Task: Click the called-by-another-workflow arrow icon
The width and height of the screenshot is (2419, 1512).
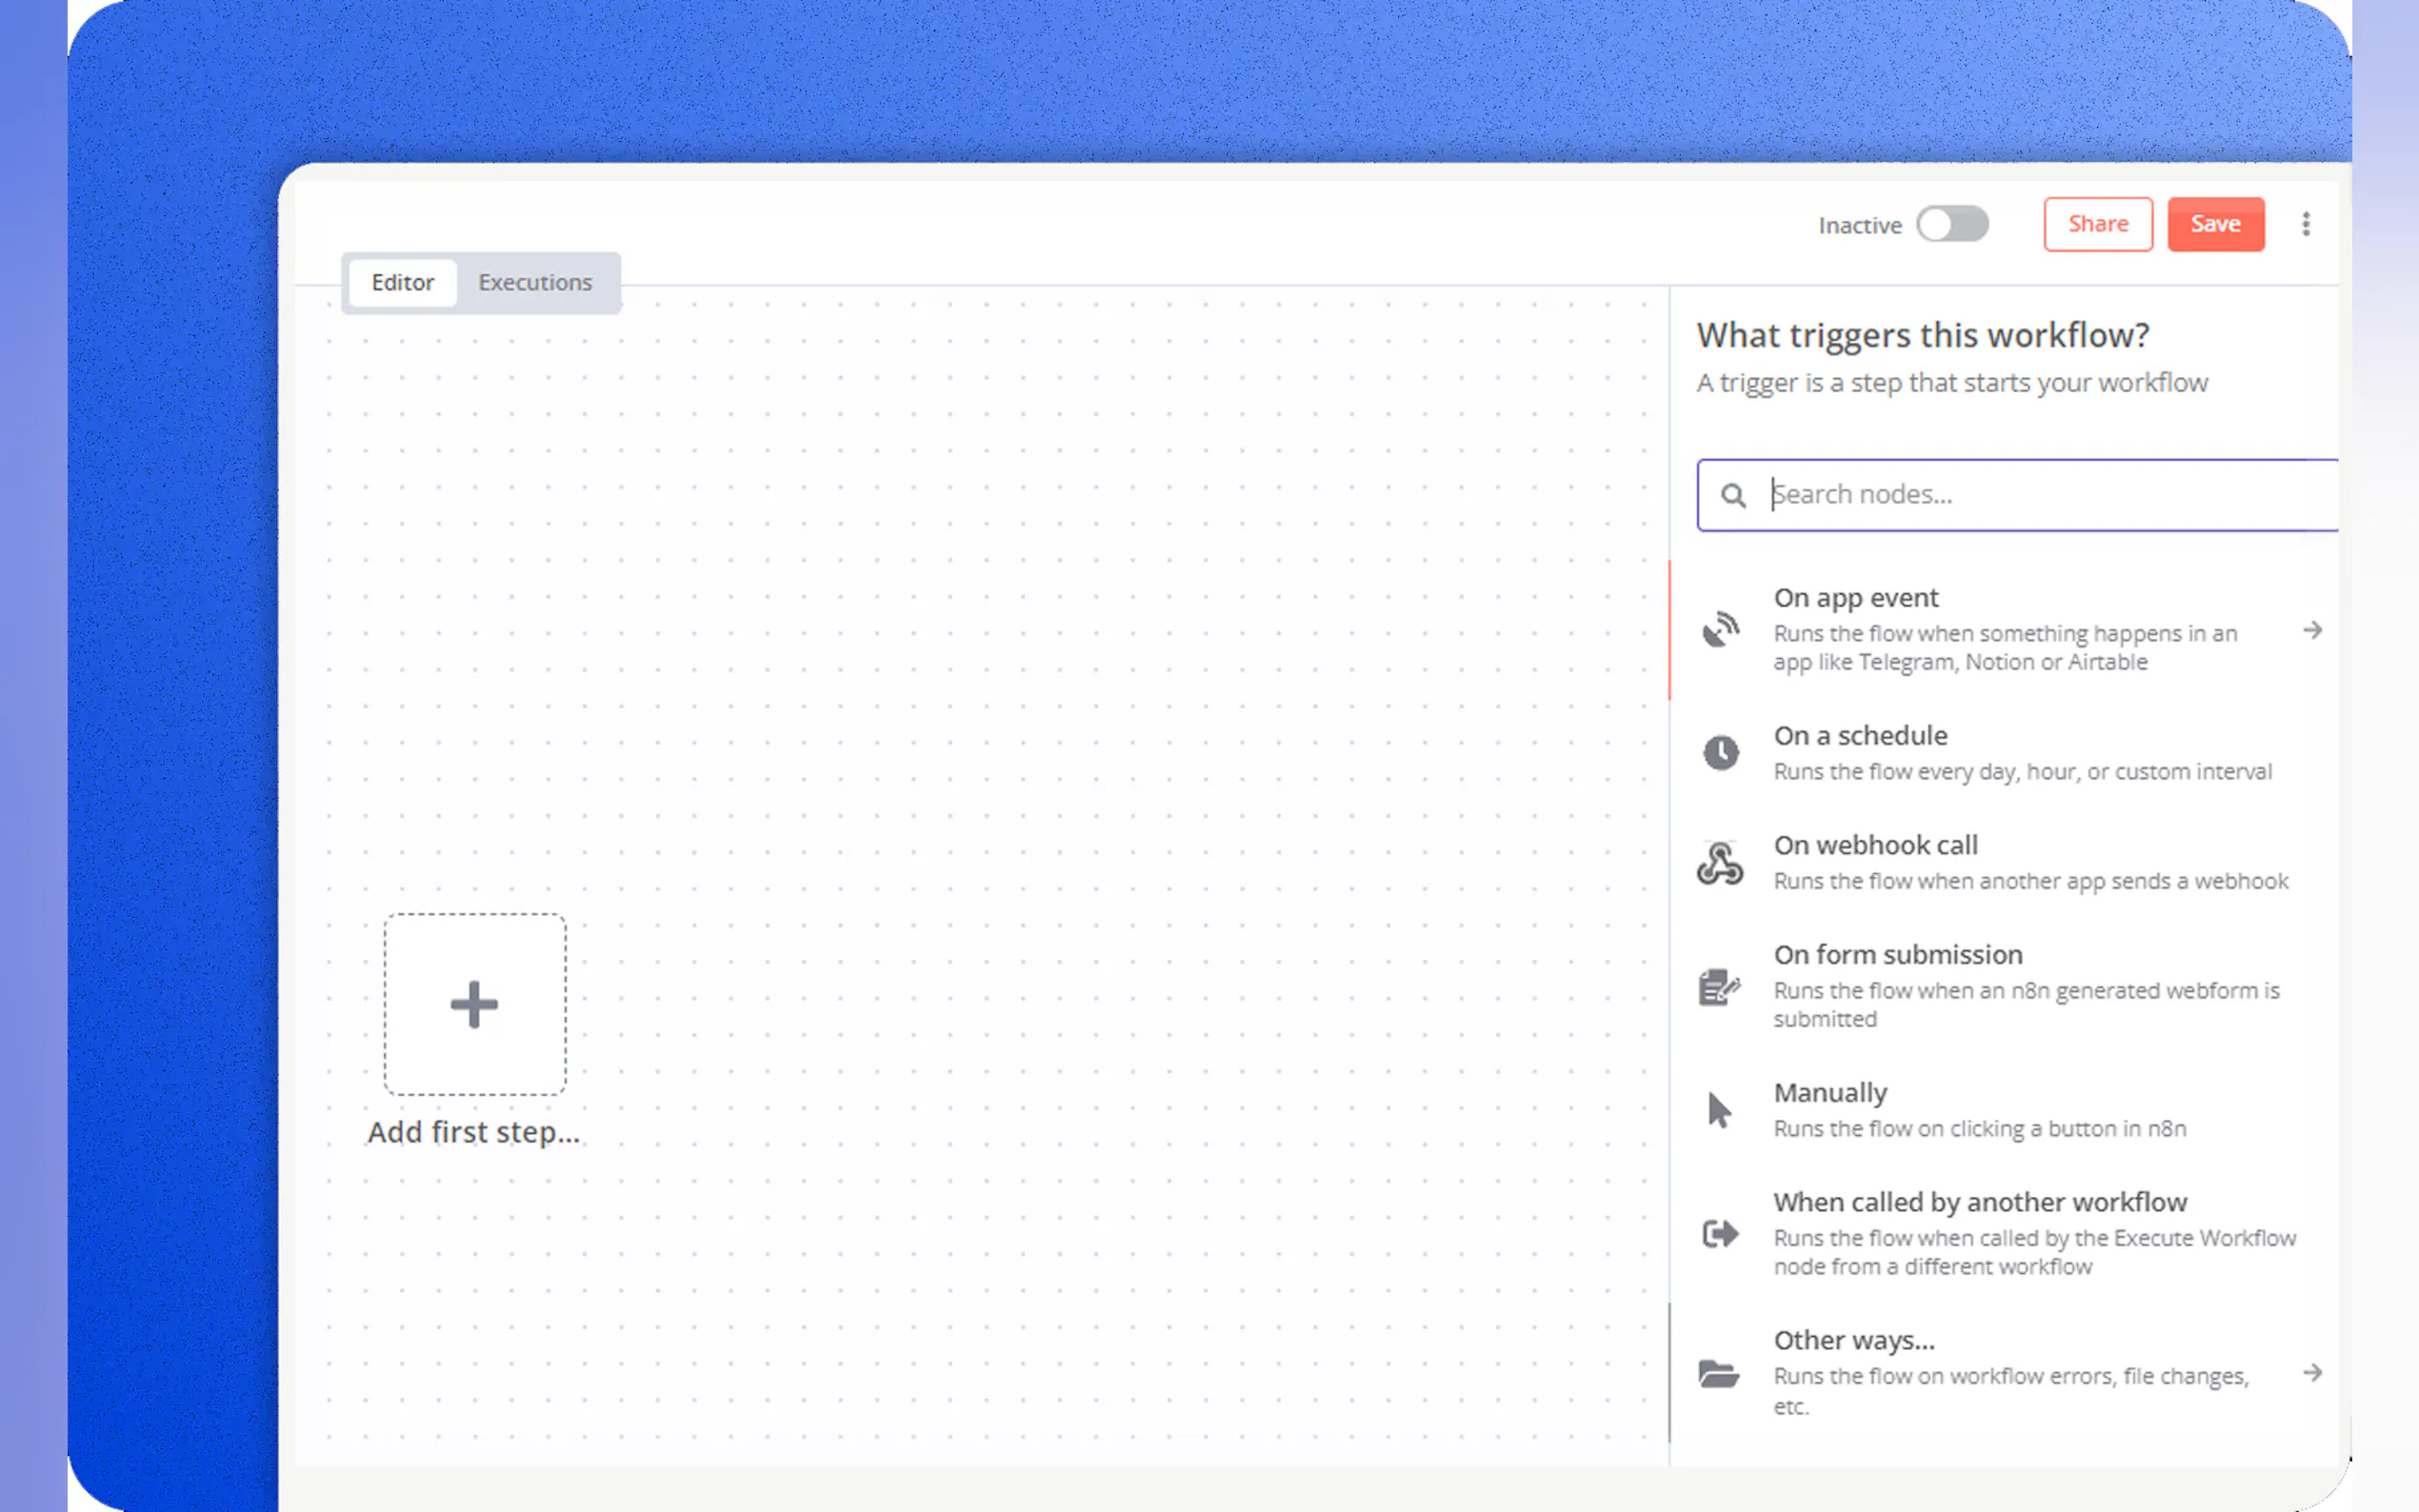Action: pos(1720,1233)
